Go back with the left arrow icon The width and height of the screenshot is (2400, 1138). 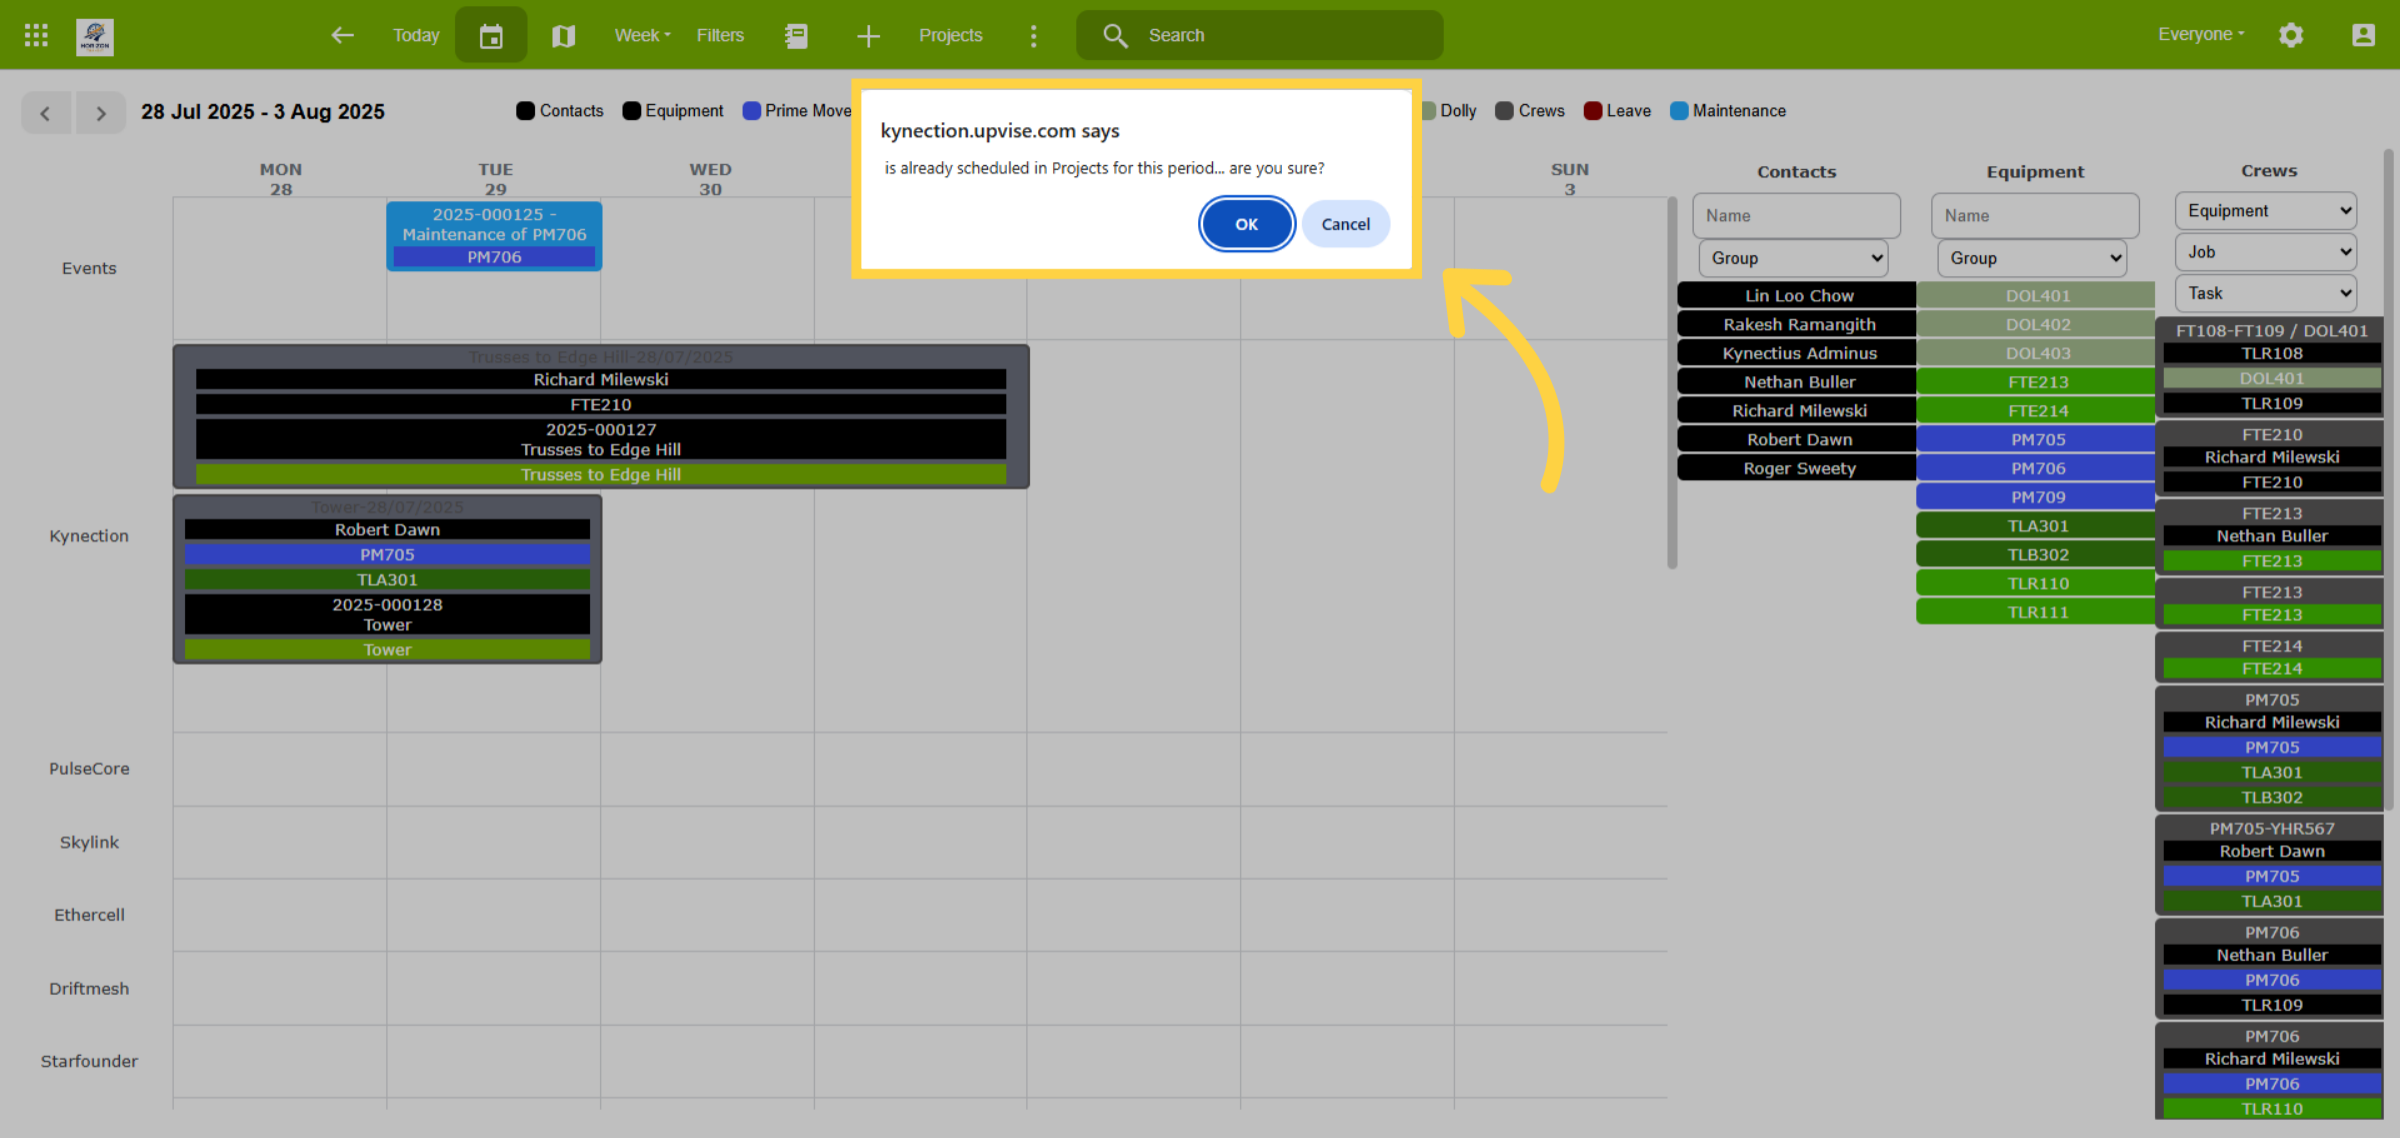click(x=342, y=35)
